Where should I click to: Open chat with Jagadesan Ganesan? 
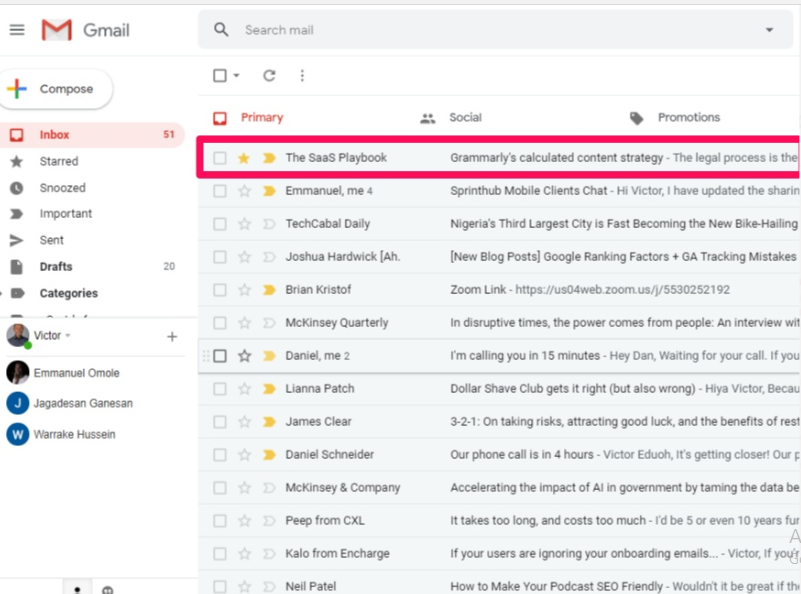click(83, 403)
